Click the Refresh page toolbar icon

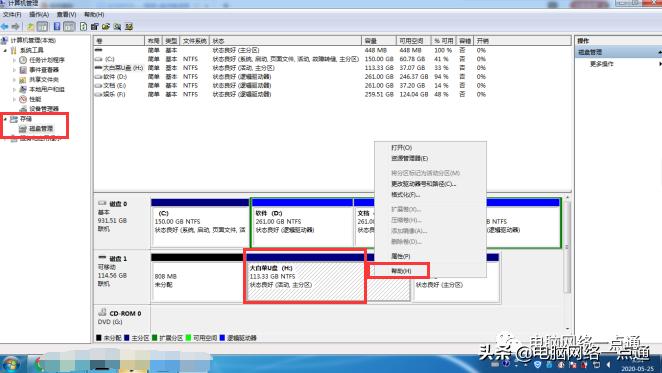coord(84,27)
